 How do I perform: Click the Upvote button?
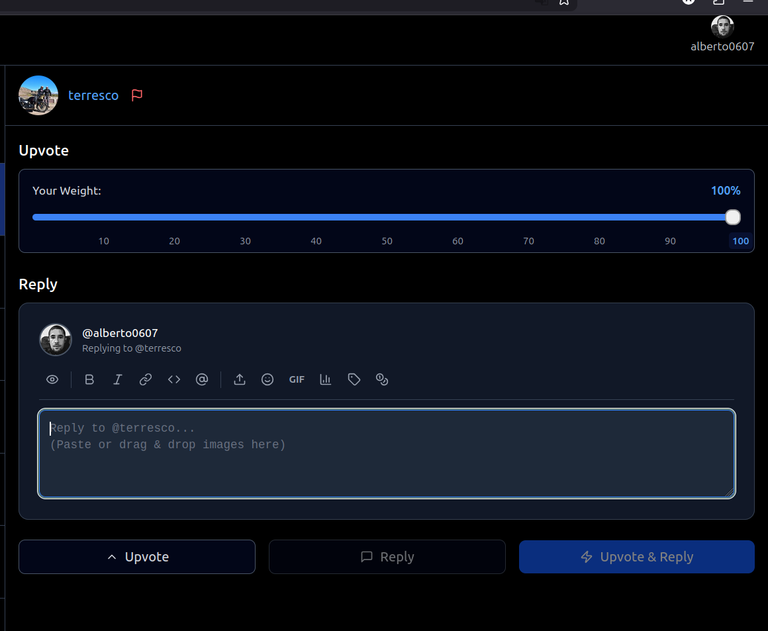pyautogui.click(x=137, y=557)
